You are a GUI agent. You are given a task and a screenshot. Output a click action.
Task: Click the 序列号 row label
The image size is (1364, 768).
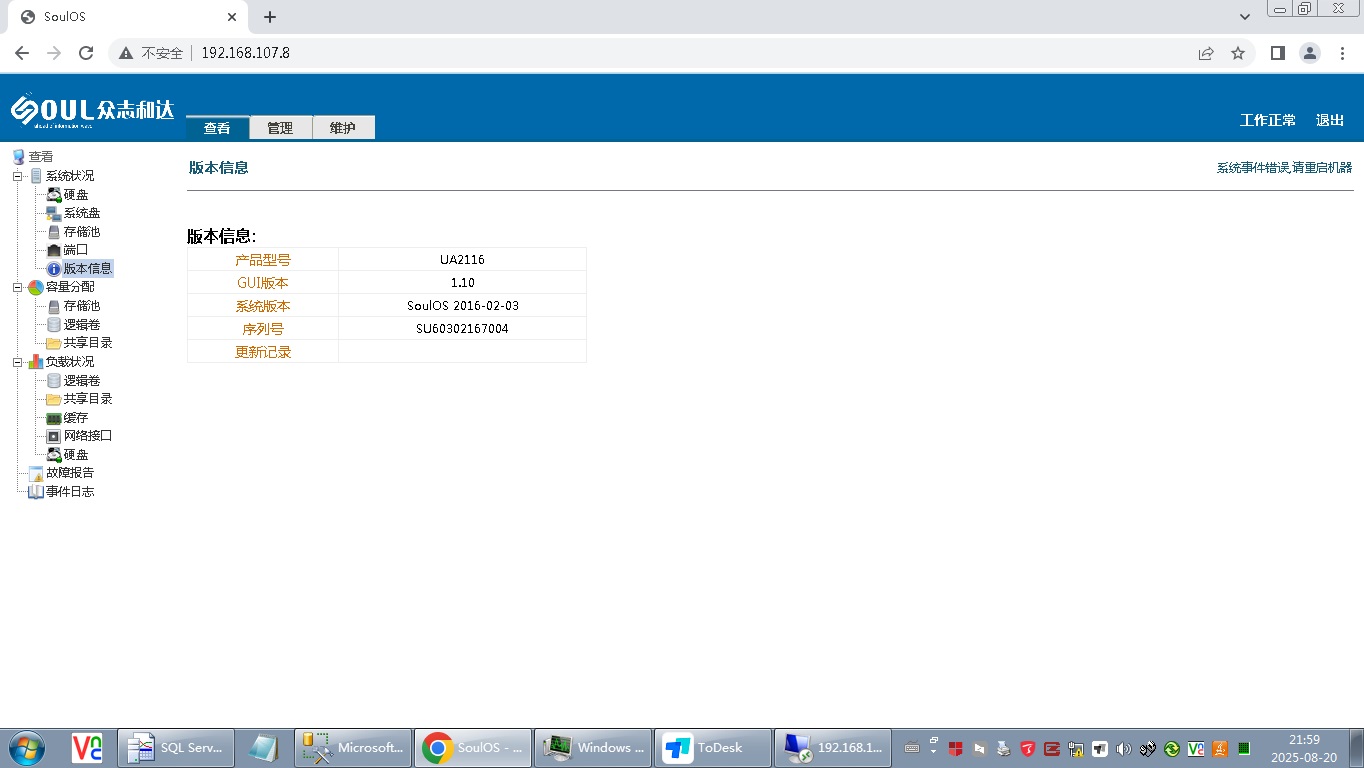[263, 329]
